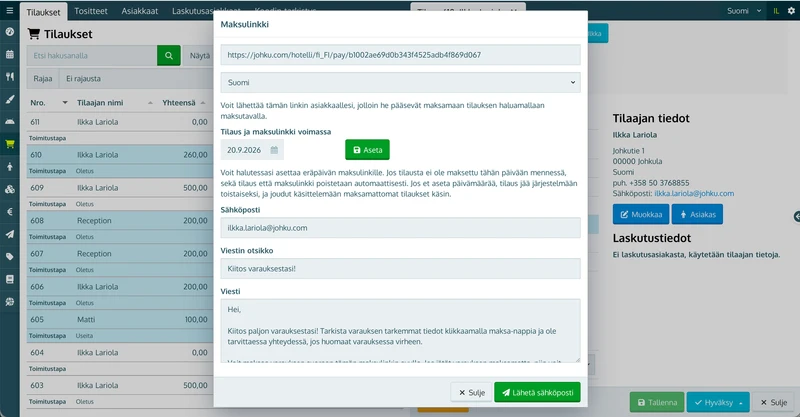Screen dimensions: 800x417
Task: Open the globe icon in the sidebar
Action: [x=10, y=302]
